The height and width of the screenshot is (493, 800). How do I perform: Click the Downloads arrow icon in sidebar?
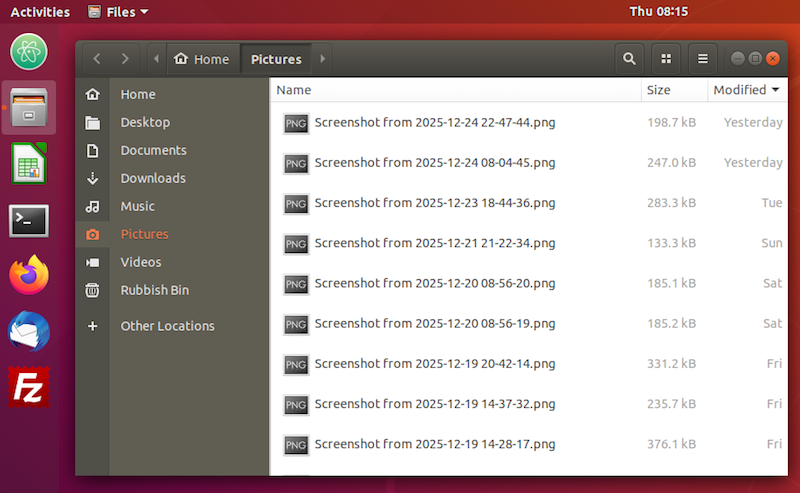[x=92, y=178]
